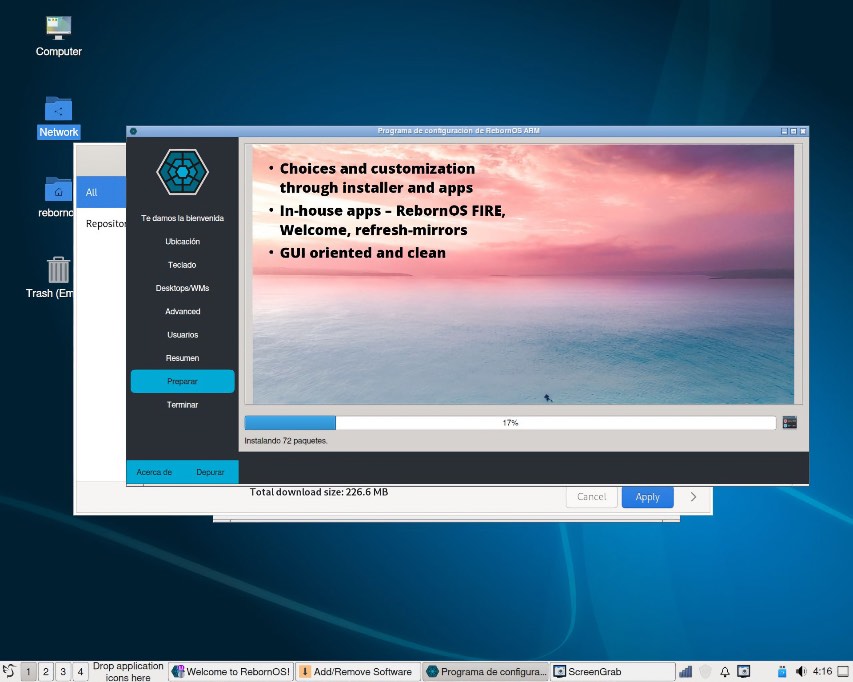Click Cancel in Add/Remove Software
853x682 pixels.
(x=591, y=497)
